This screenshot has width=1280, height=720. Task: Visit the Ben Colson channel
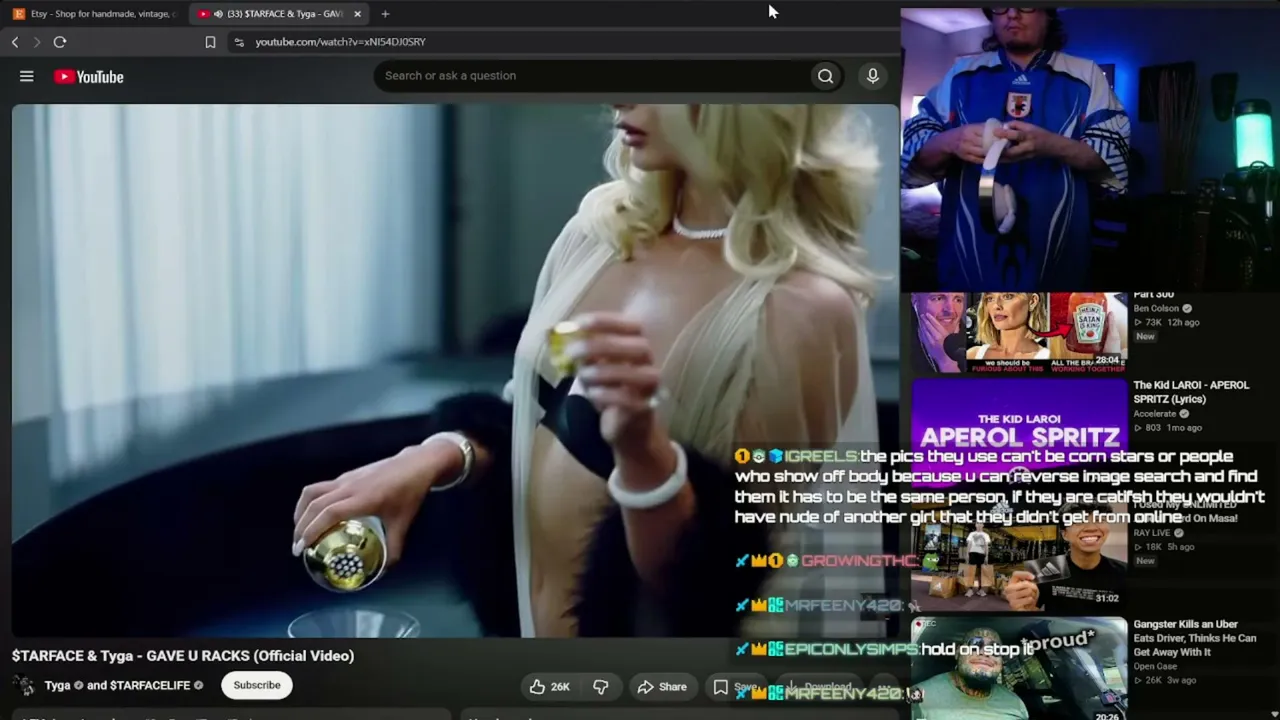tap(1156, 308)
